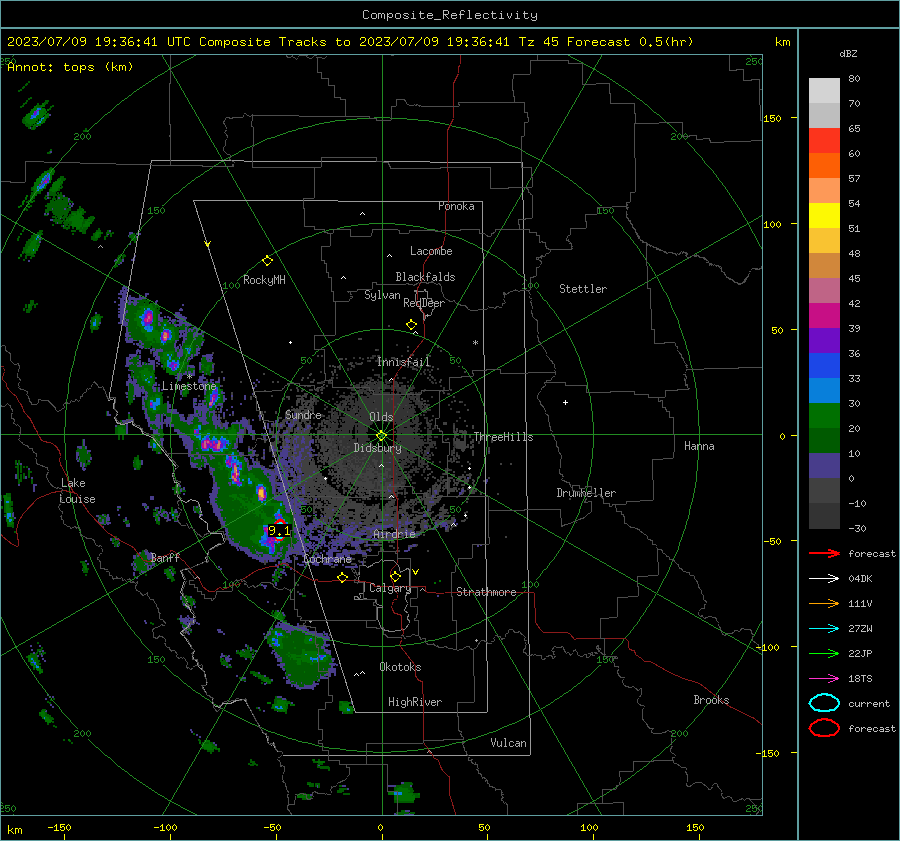Screen dimensions: 900x841
Task: Click the yellow radar-center diamond at Didsbury
Action: 381,436
